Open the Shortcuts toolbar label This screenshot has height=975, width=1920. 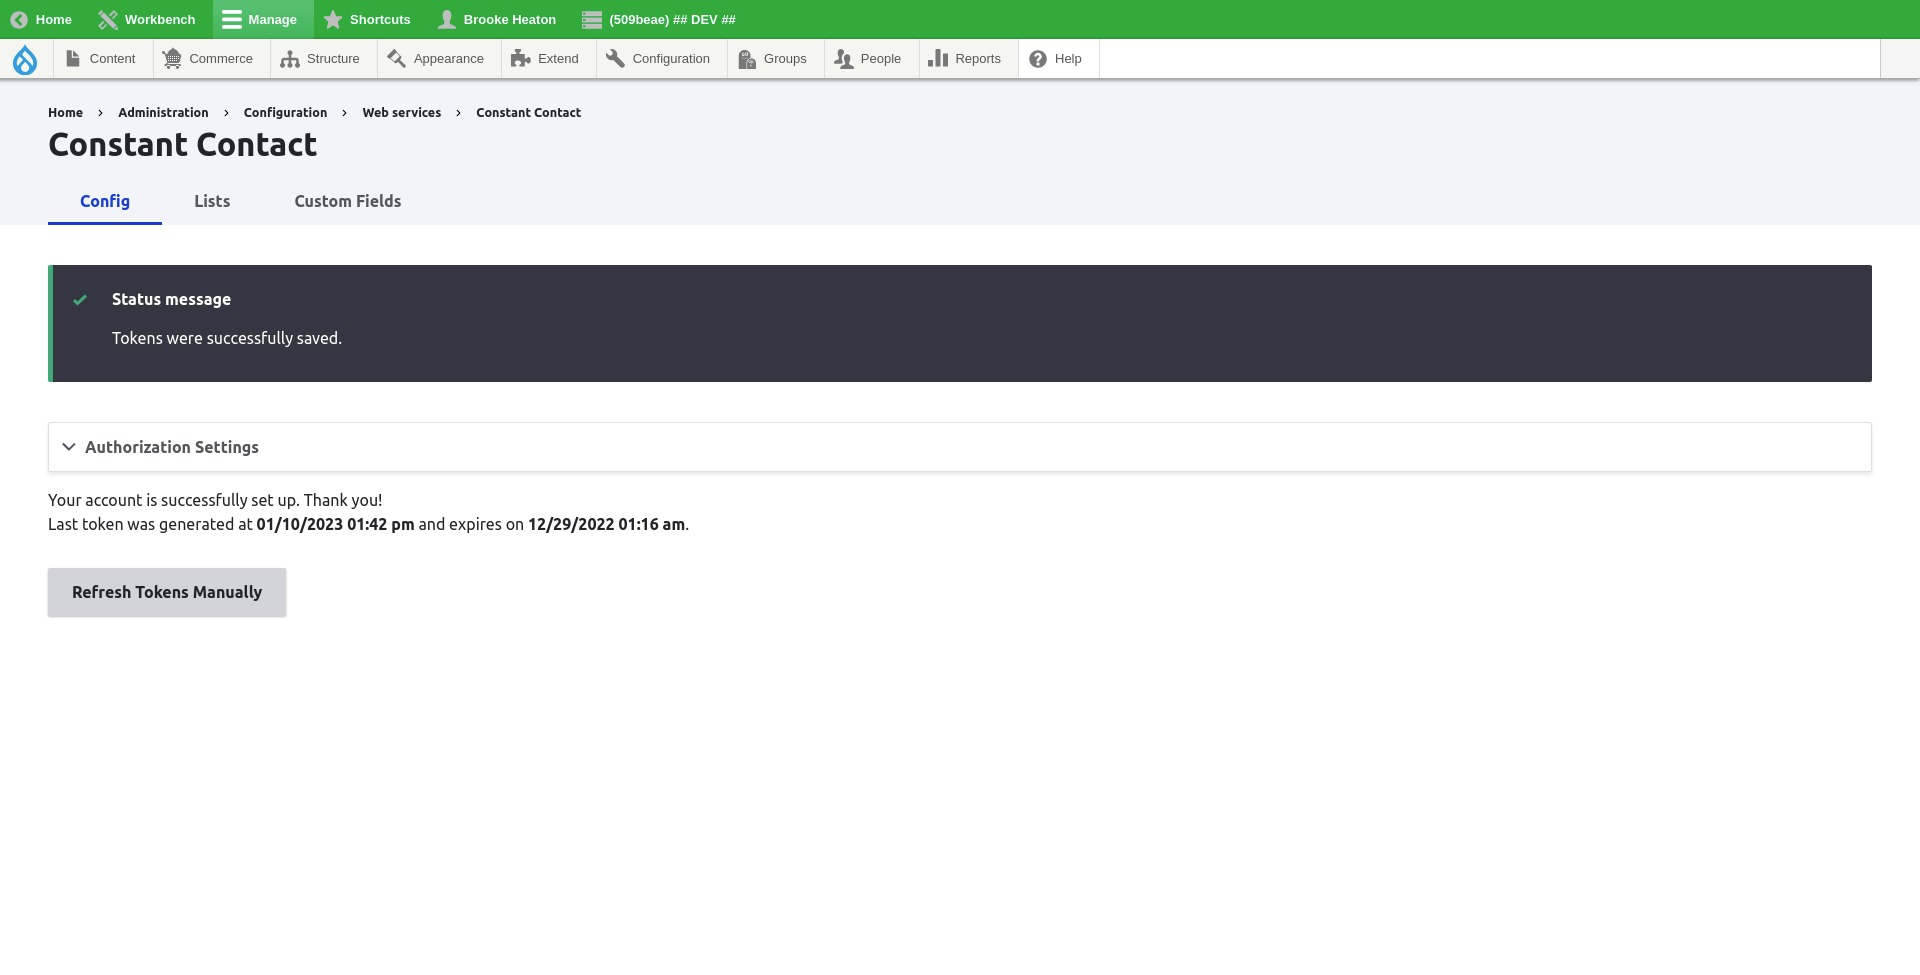(380, 20)
